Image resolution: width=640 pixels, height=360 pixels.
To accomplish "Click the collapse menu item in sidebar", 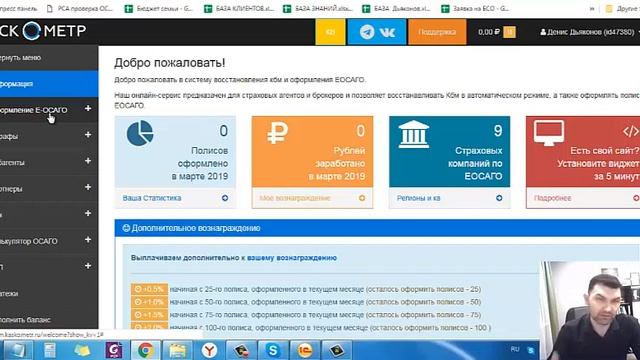I will coord(49,58).
